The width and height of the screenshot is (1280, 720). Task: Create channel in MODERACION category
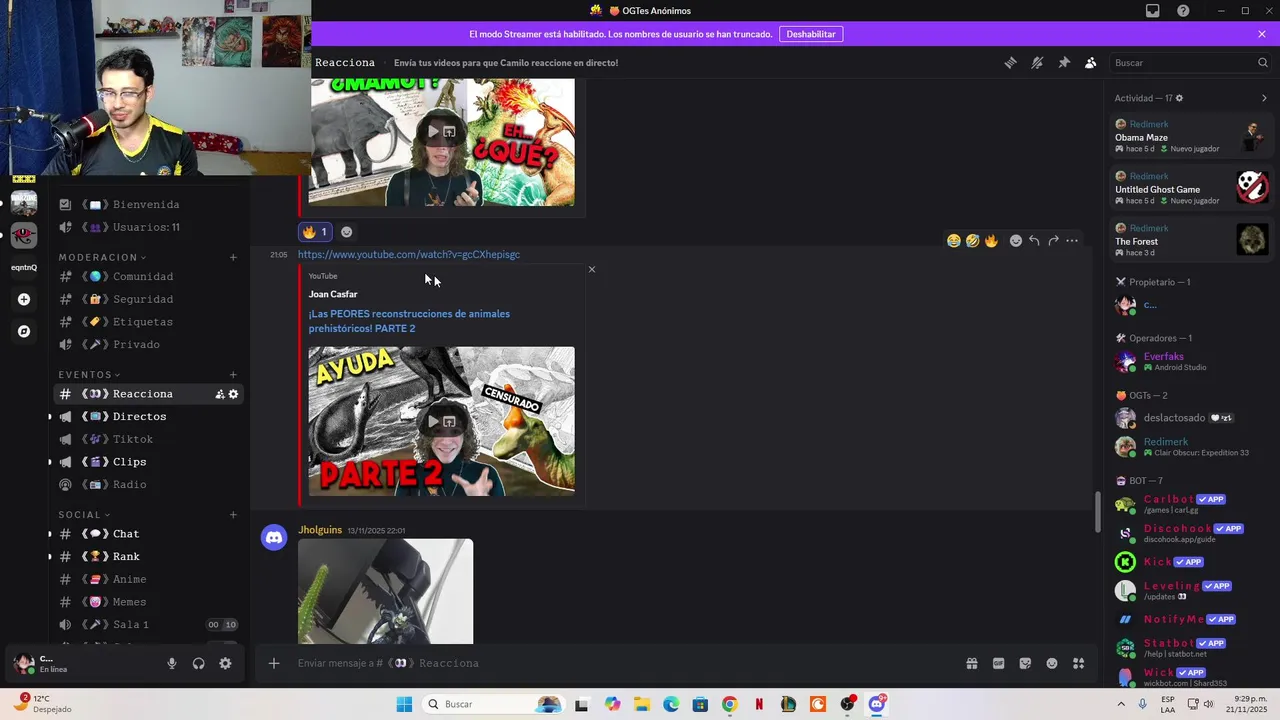233,257
